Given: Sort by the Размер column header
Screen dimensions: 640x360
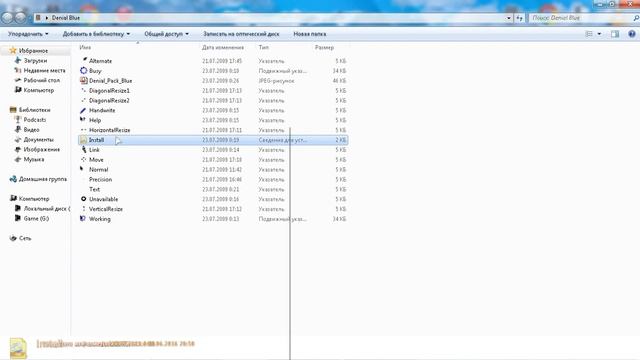Looking at the screenshot, I should click(324, 47).
